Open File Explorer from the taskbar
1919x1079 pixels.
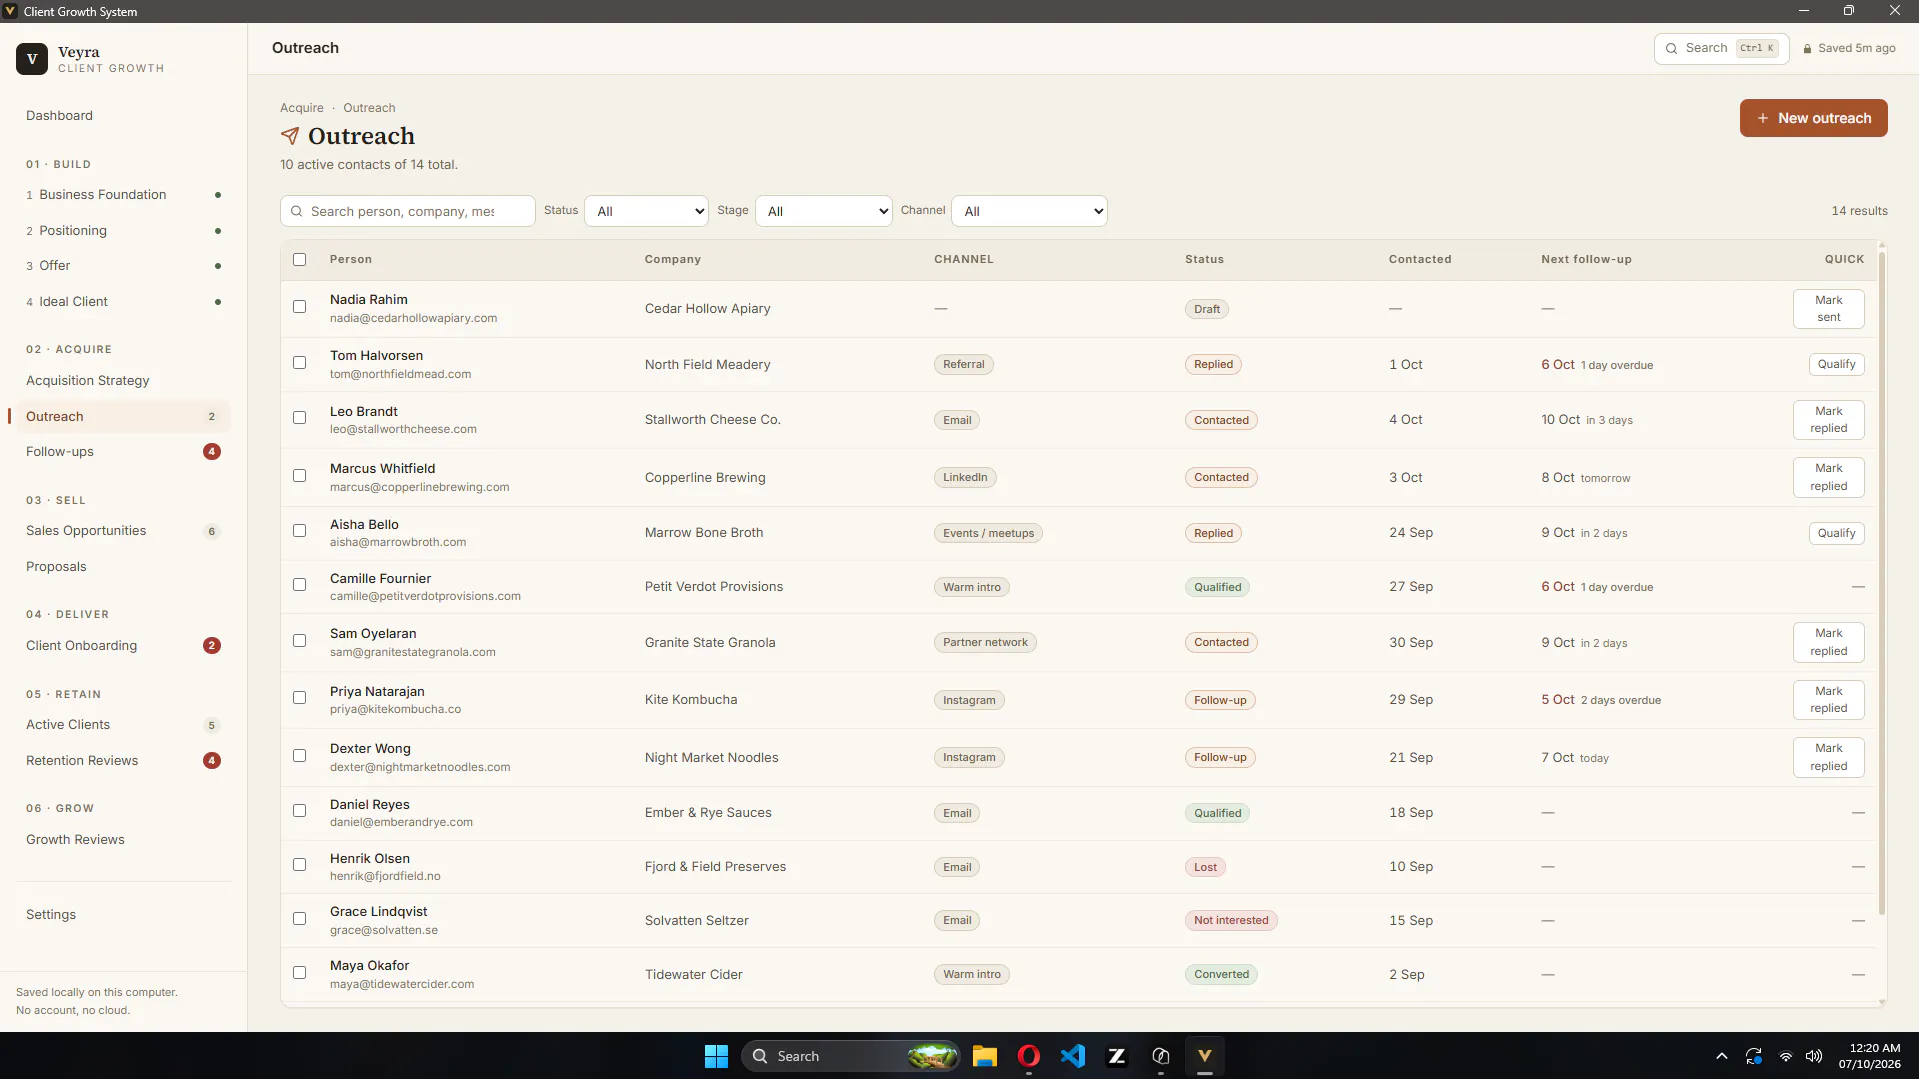[985, 1056]
